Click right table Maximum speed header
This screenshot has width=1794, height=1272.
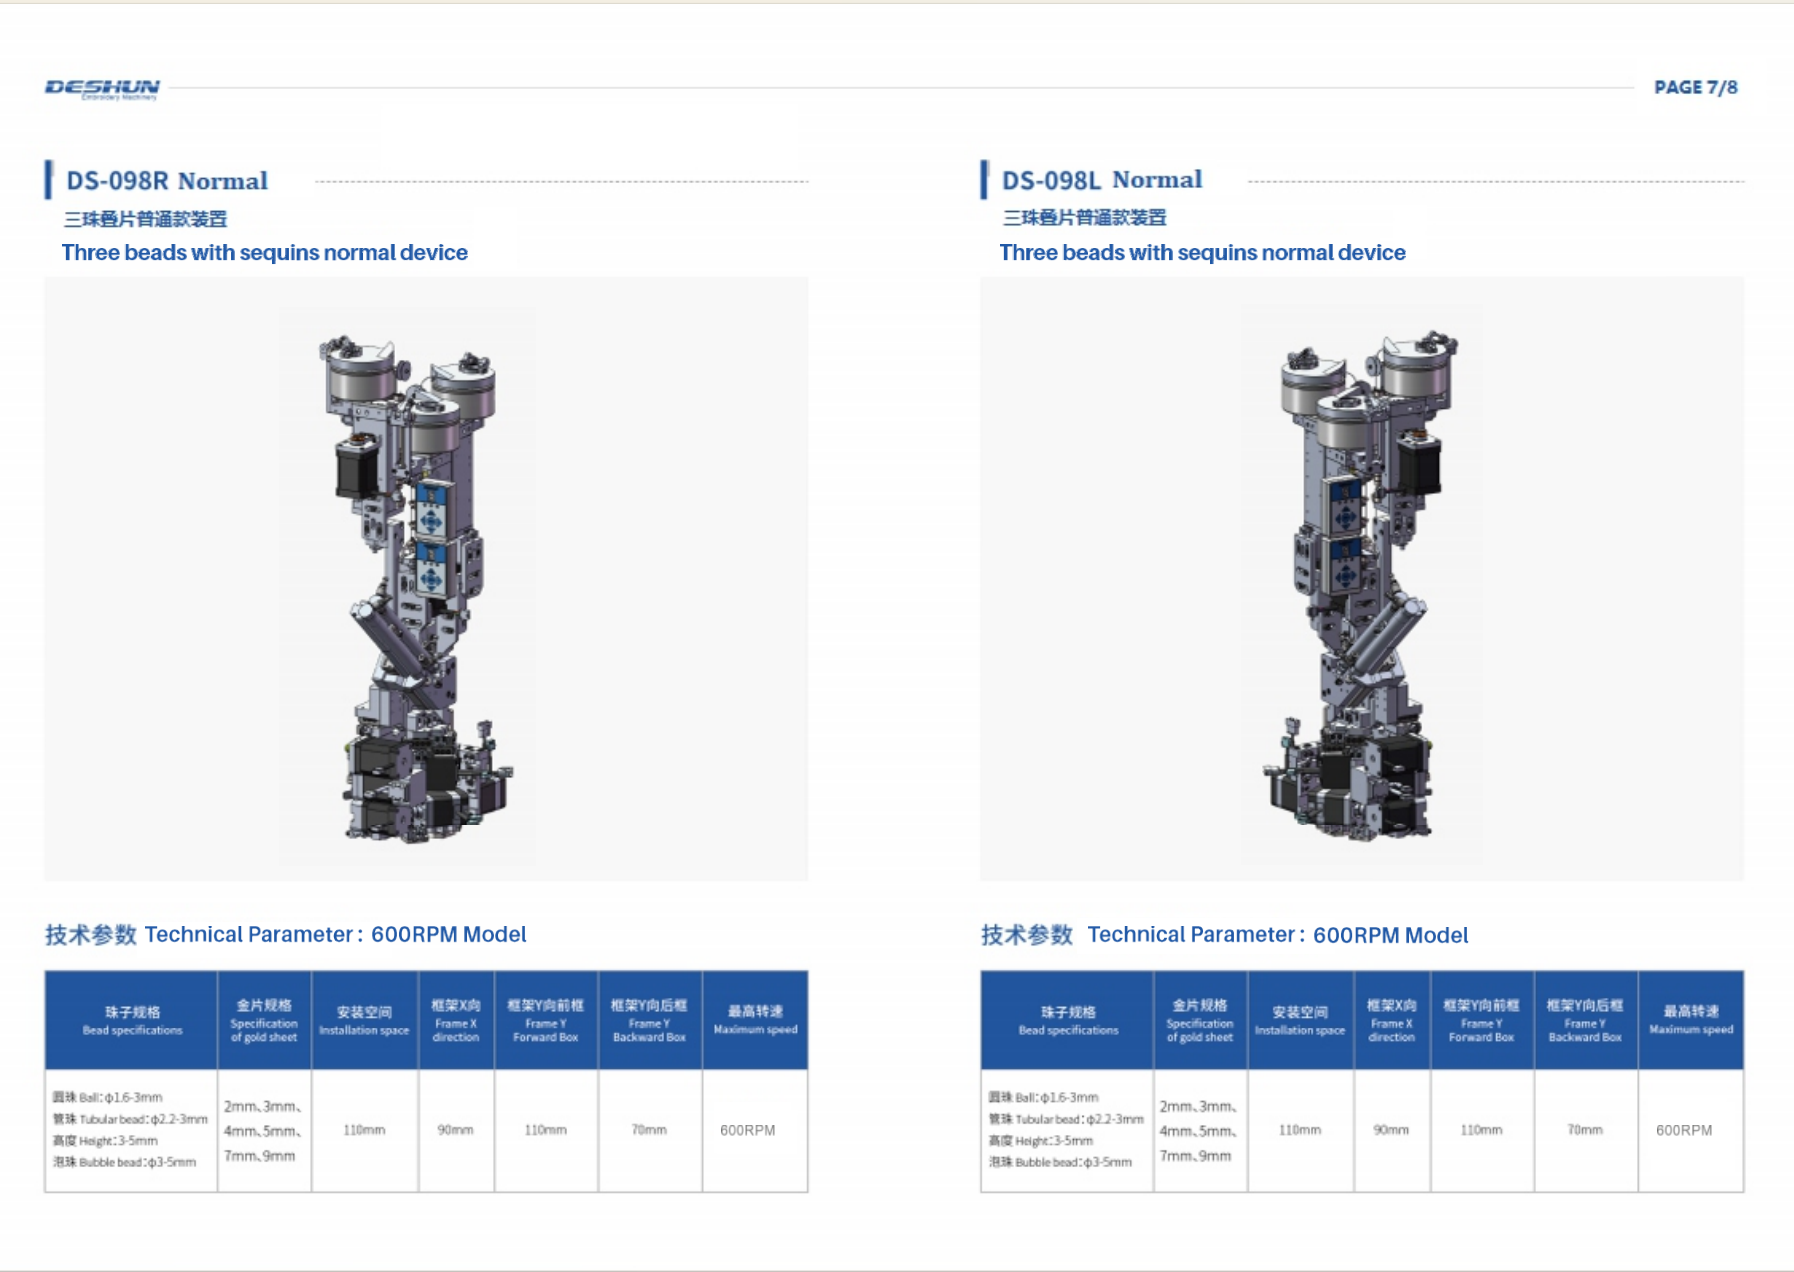pos(1691,1020)
